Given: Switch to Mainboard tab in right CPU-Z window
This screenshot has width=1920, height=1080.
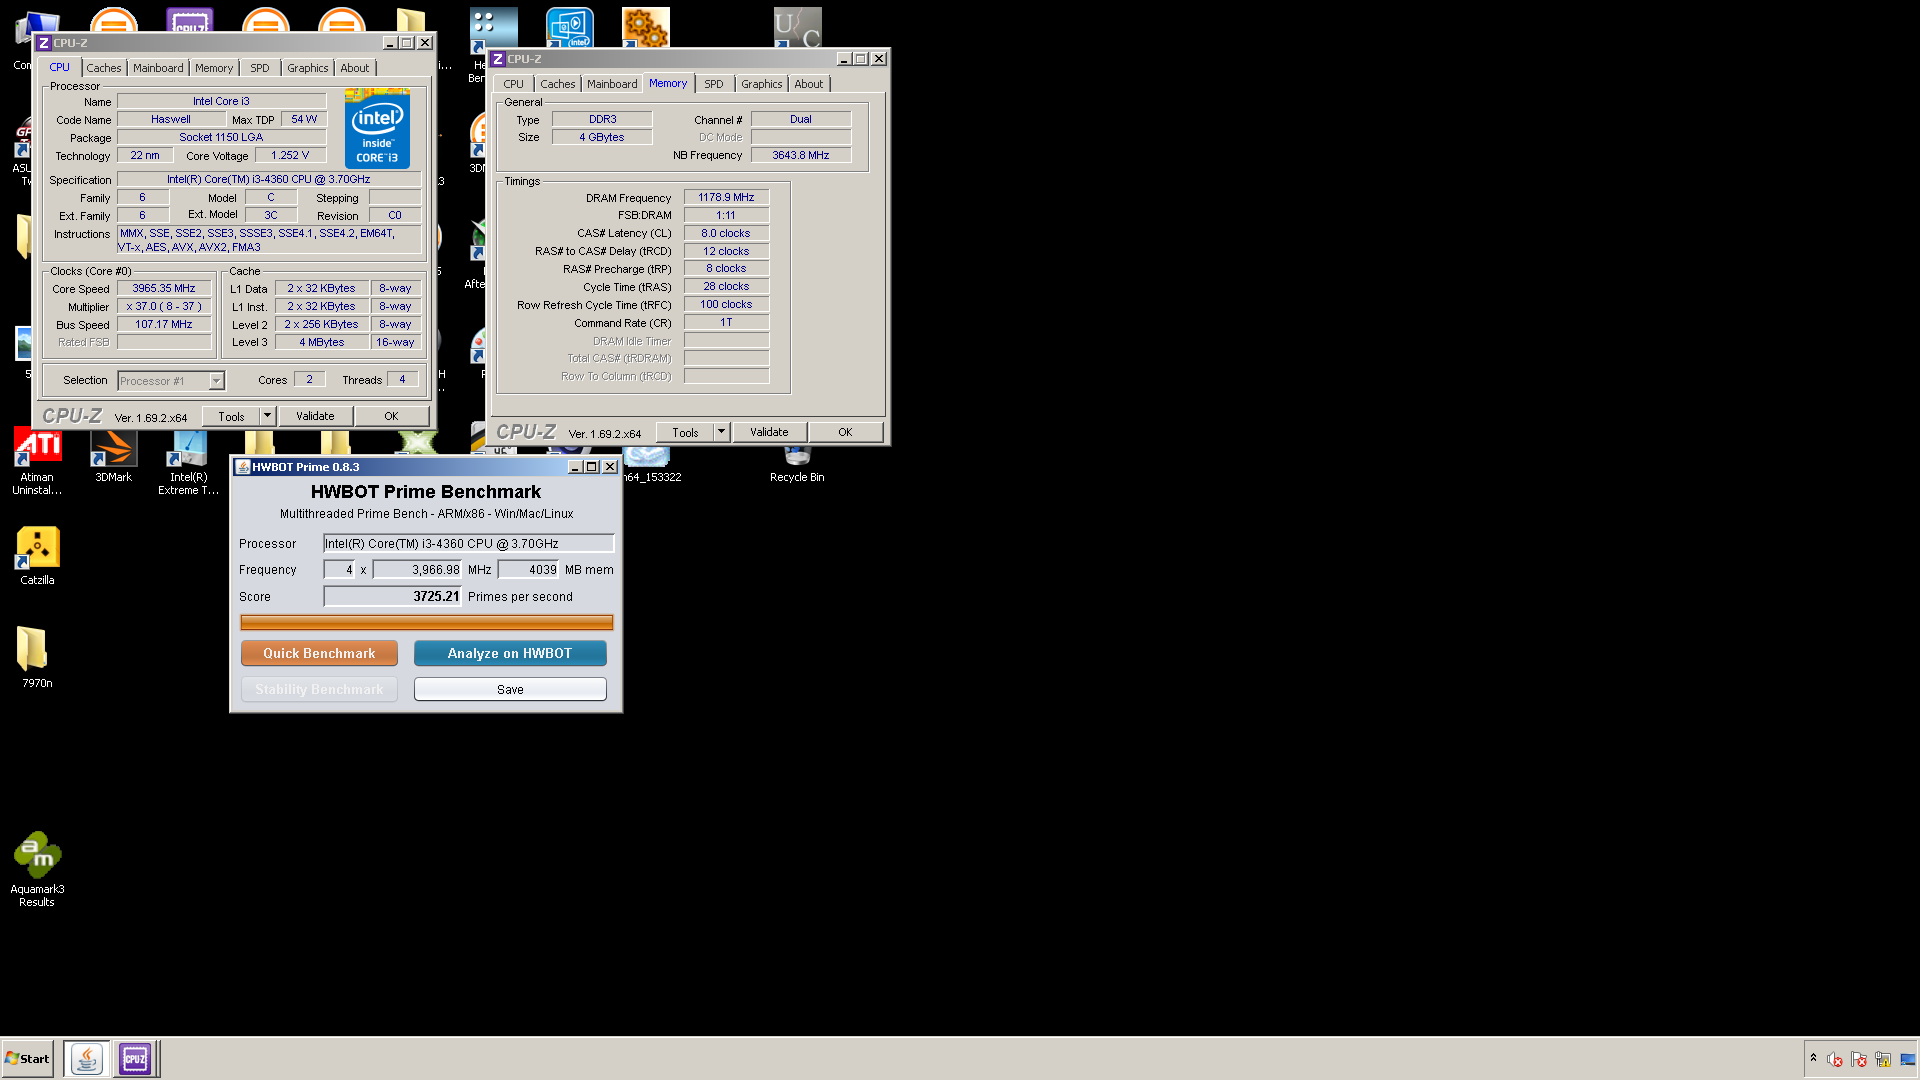Looking at the screenshot, I should click(x=612, y=84).
